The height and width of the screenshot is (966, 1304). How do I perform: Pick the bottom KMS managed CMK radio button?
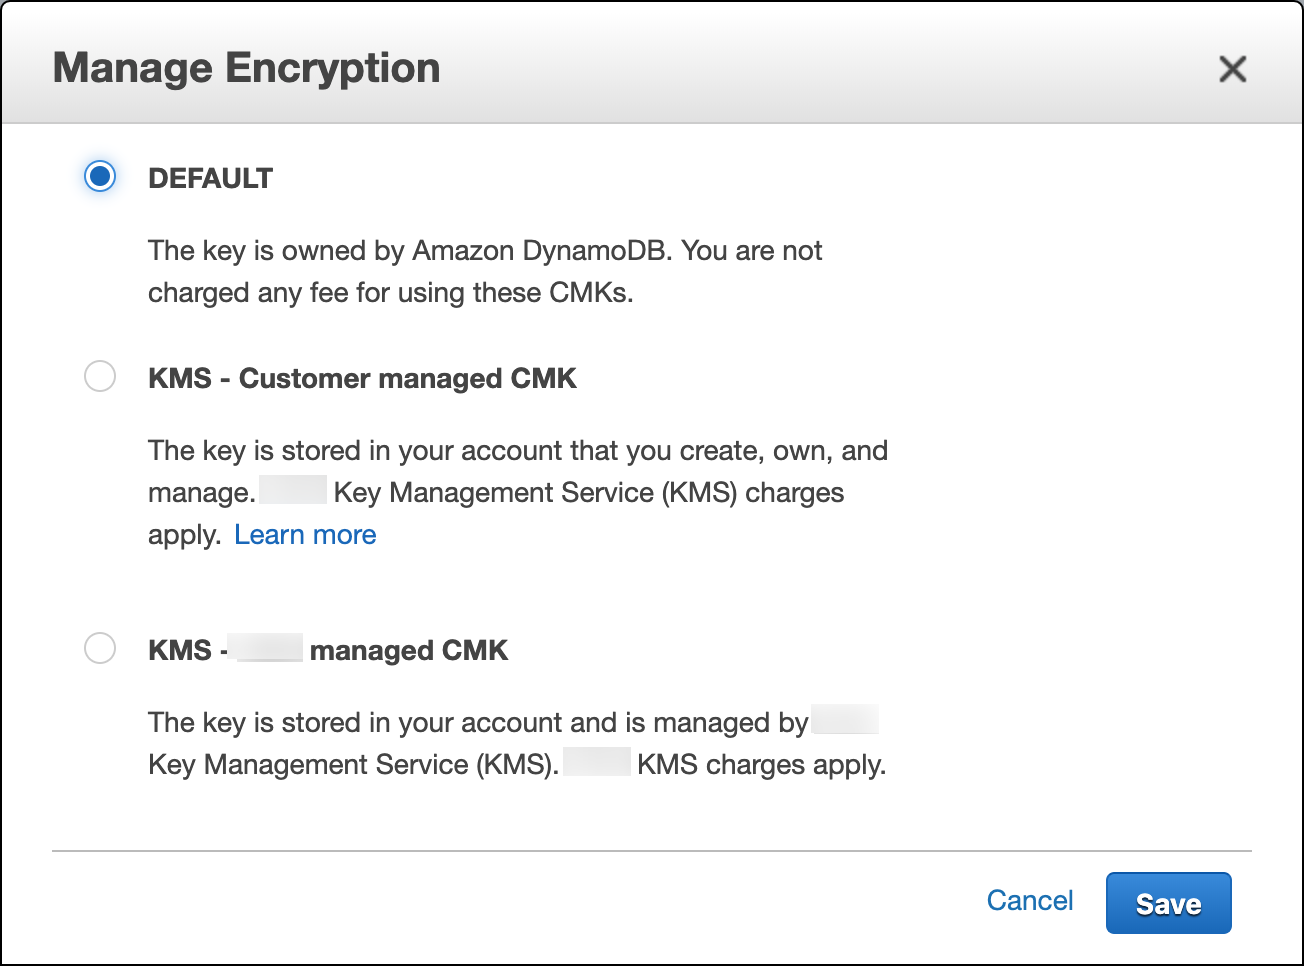click(100, 648)
